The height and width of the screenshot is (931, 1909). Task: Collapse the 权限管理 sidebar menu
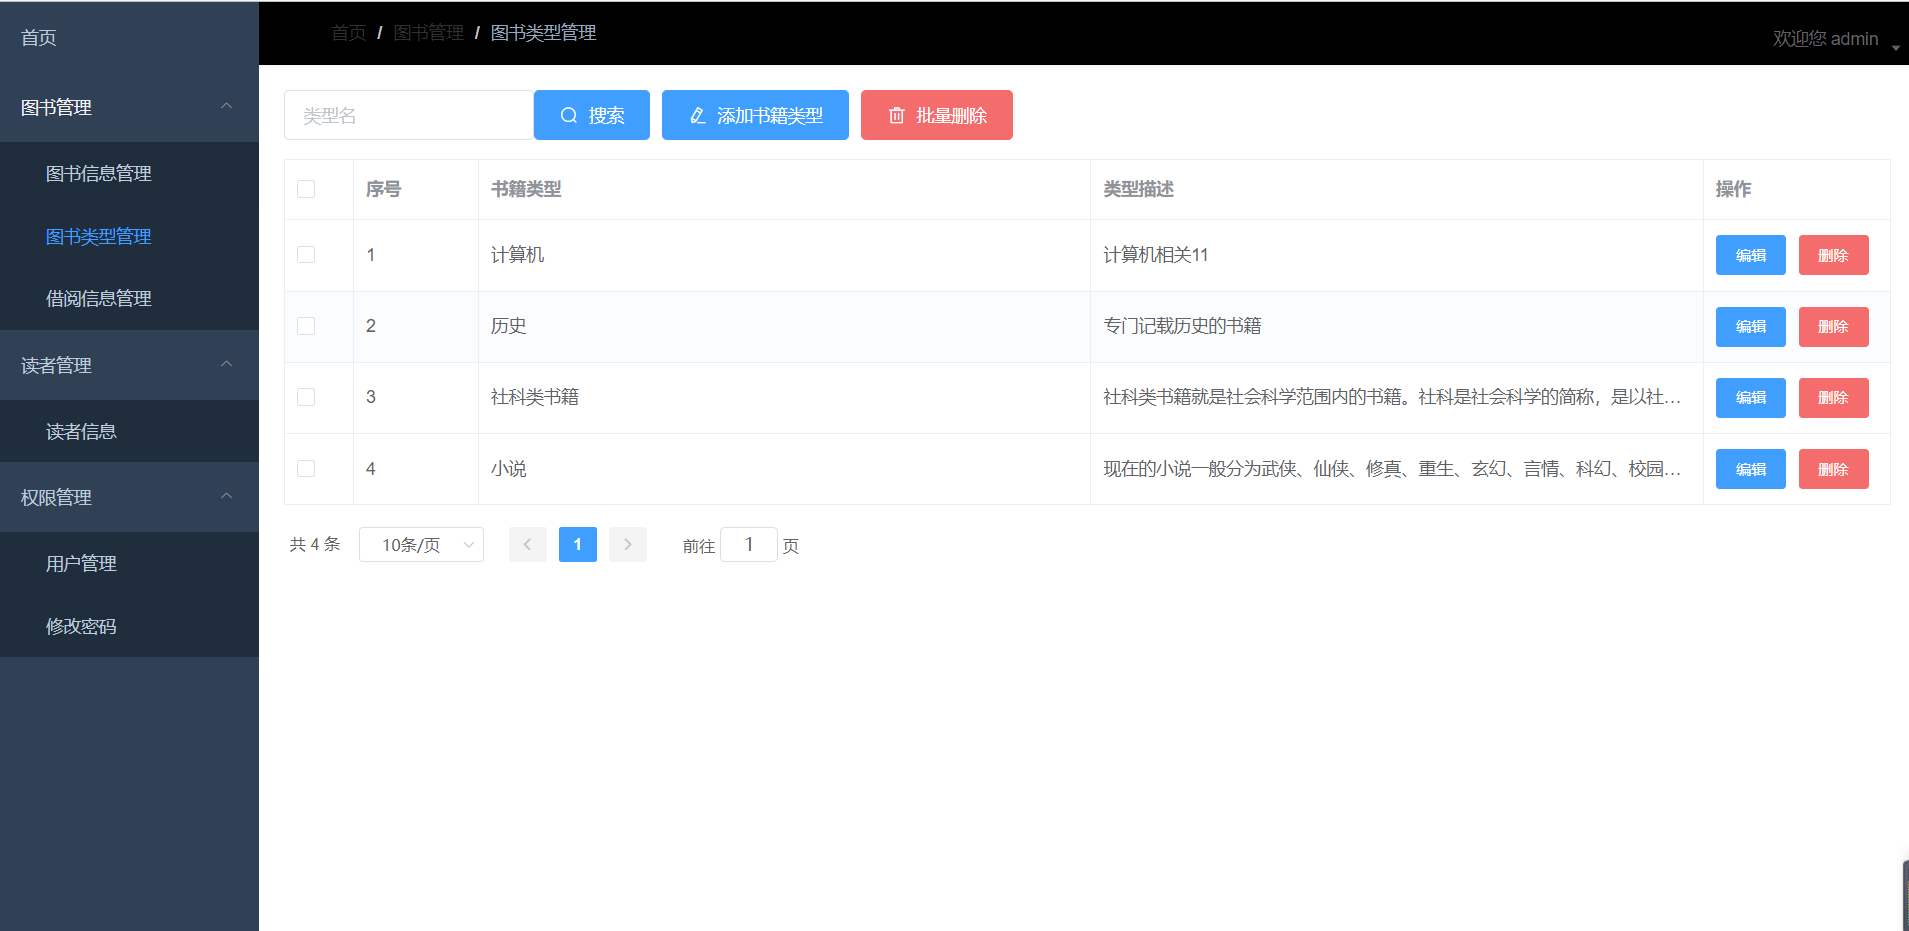click(129, 497)
